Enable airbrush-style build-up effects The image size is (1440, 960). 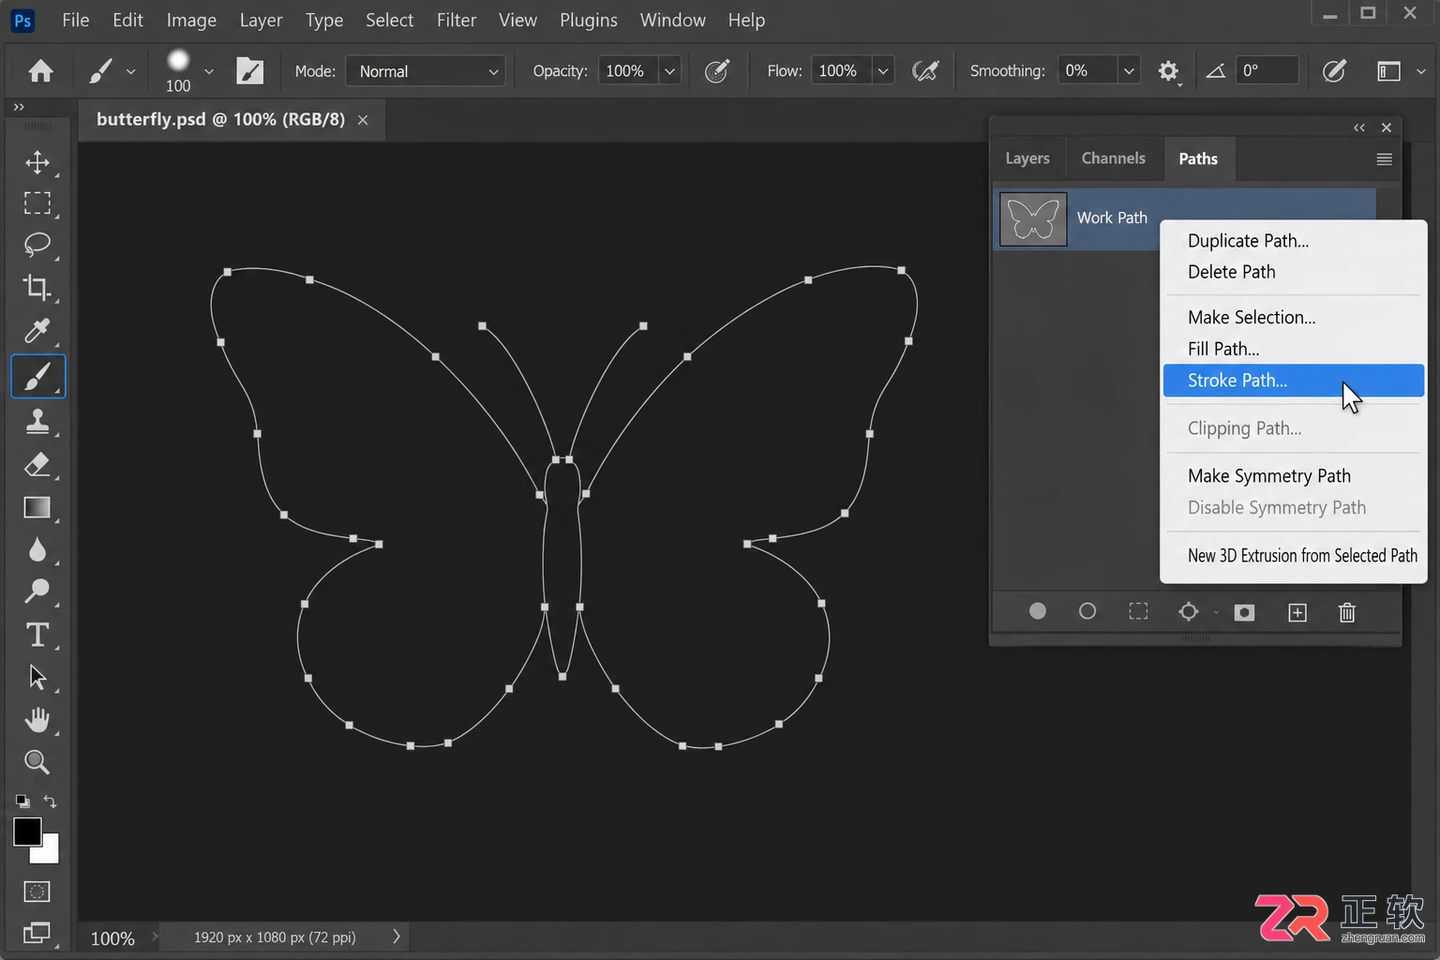(926, 71)
